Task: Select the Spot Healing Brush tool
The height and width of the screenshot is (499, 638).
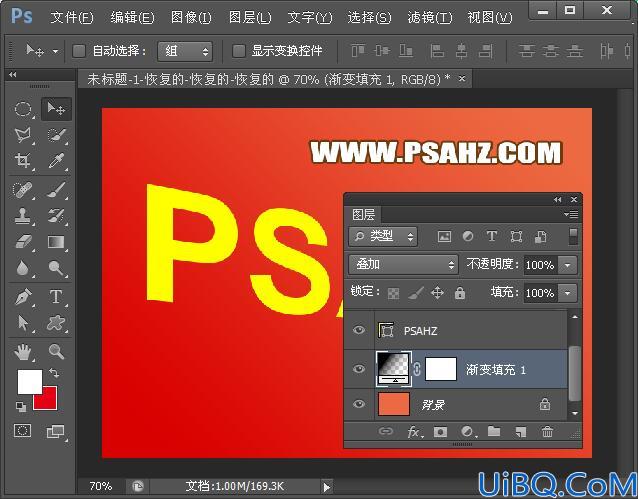Action: click(x=23, y=190)
